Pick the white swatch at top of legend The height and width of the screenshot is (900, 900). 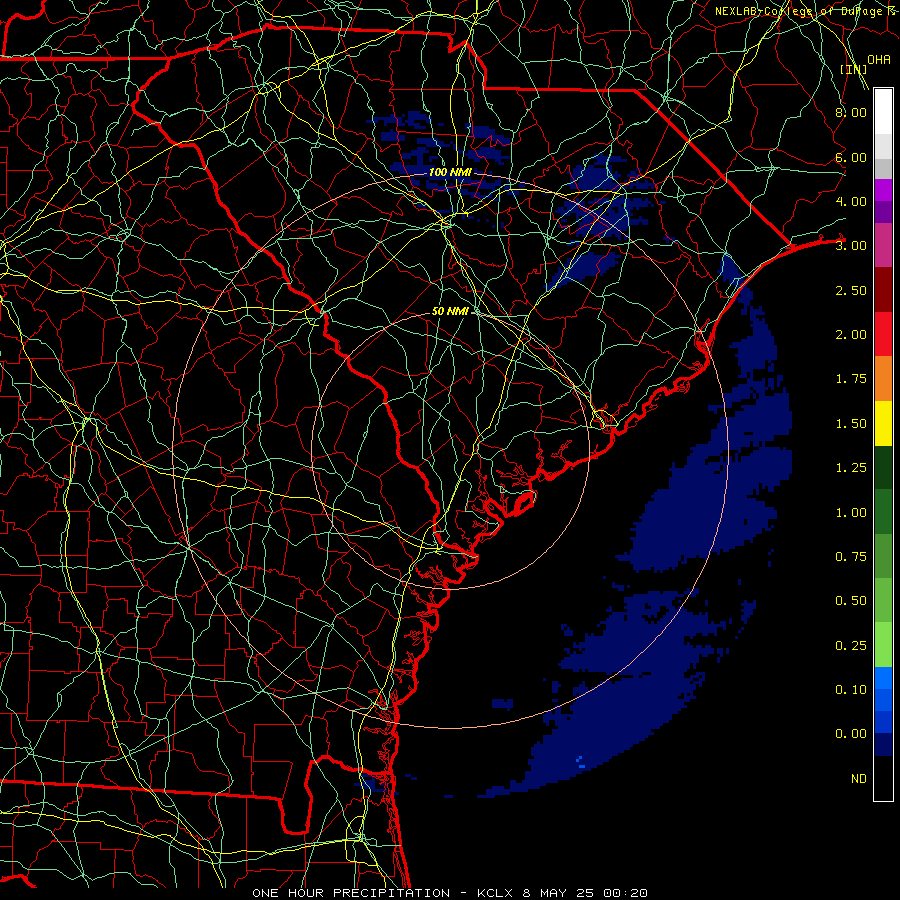pos(883,112)
